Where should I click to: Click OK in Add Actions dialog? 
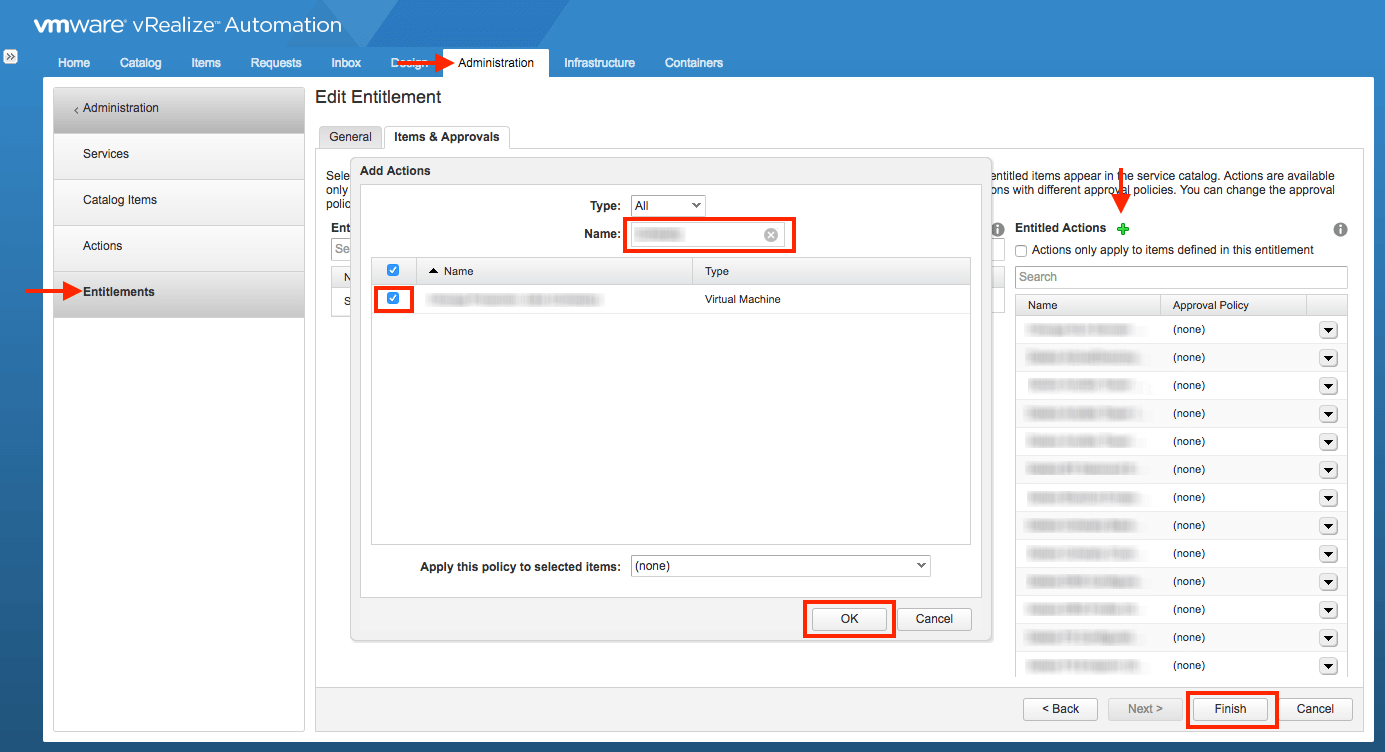[x=849, y=619]
